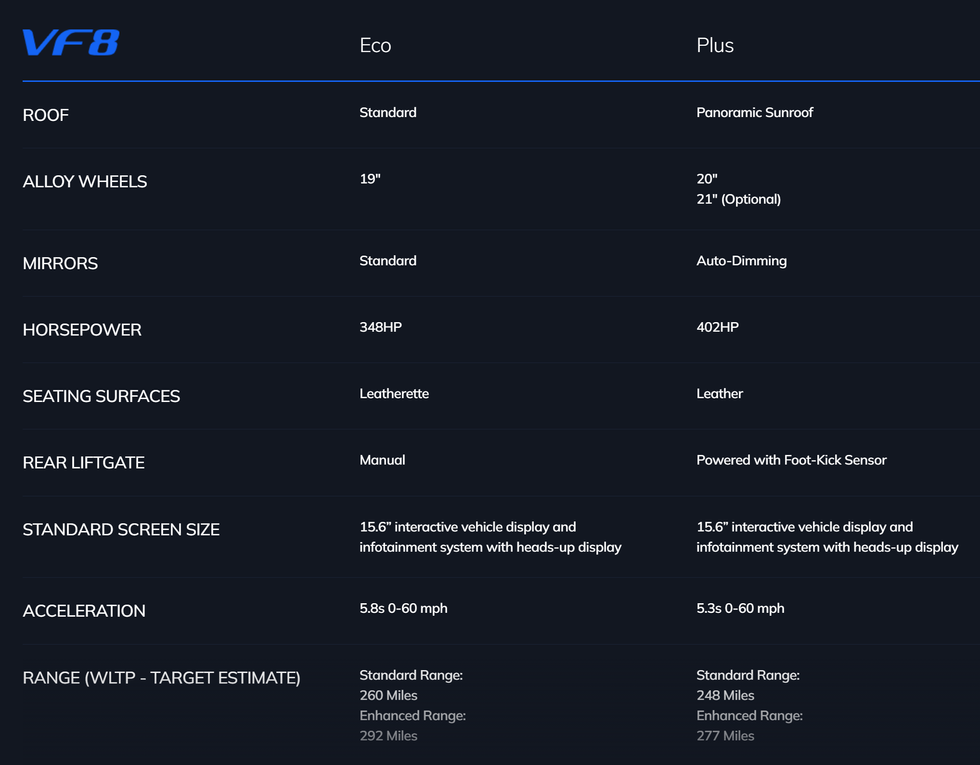The height and width of the screenshot is (765, 980).
Task: Click the Leatherette seating value
Action: (394, 394)
